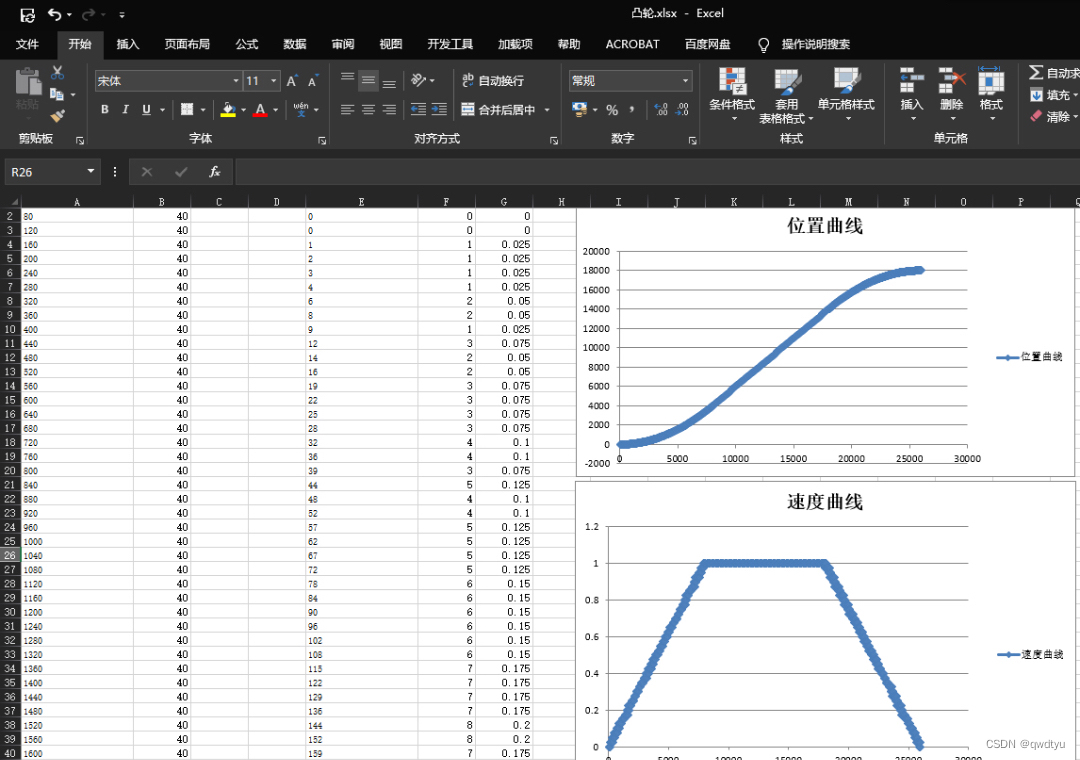
Task: Center cell text horizontally
Action: [368, 110]
